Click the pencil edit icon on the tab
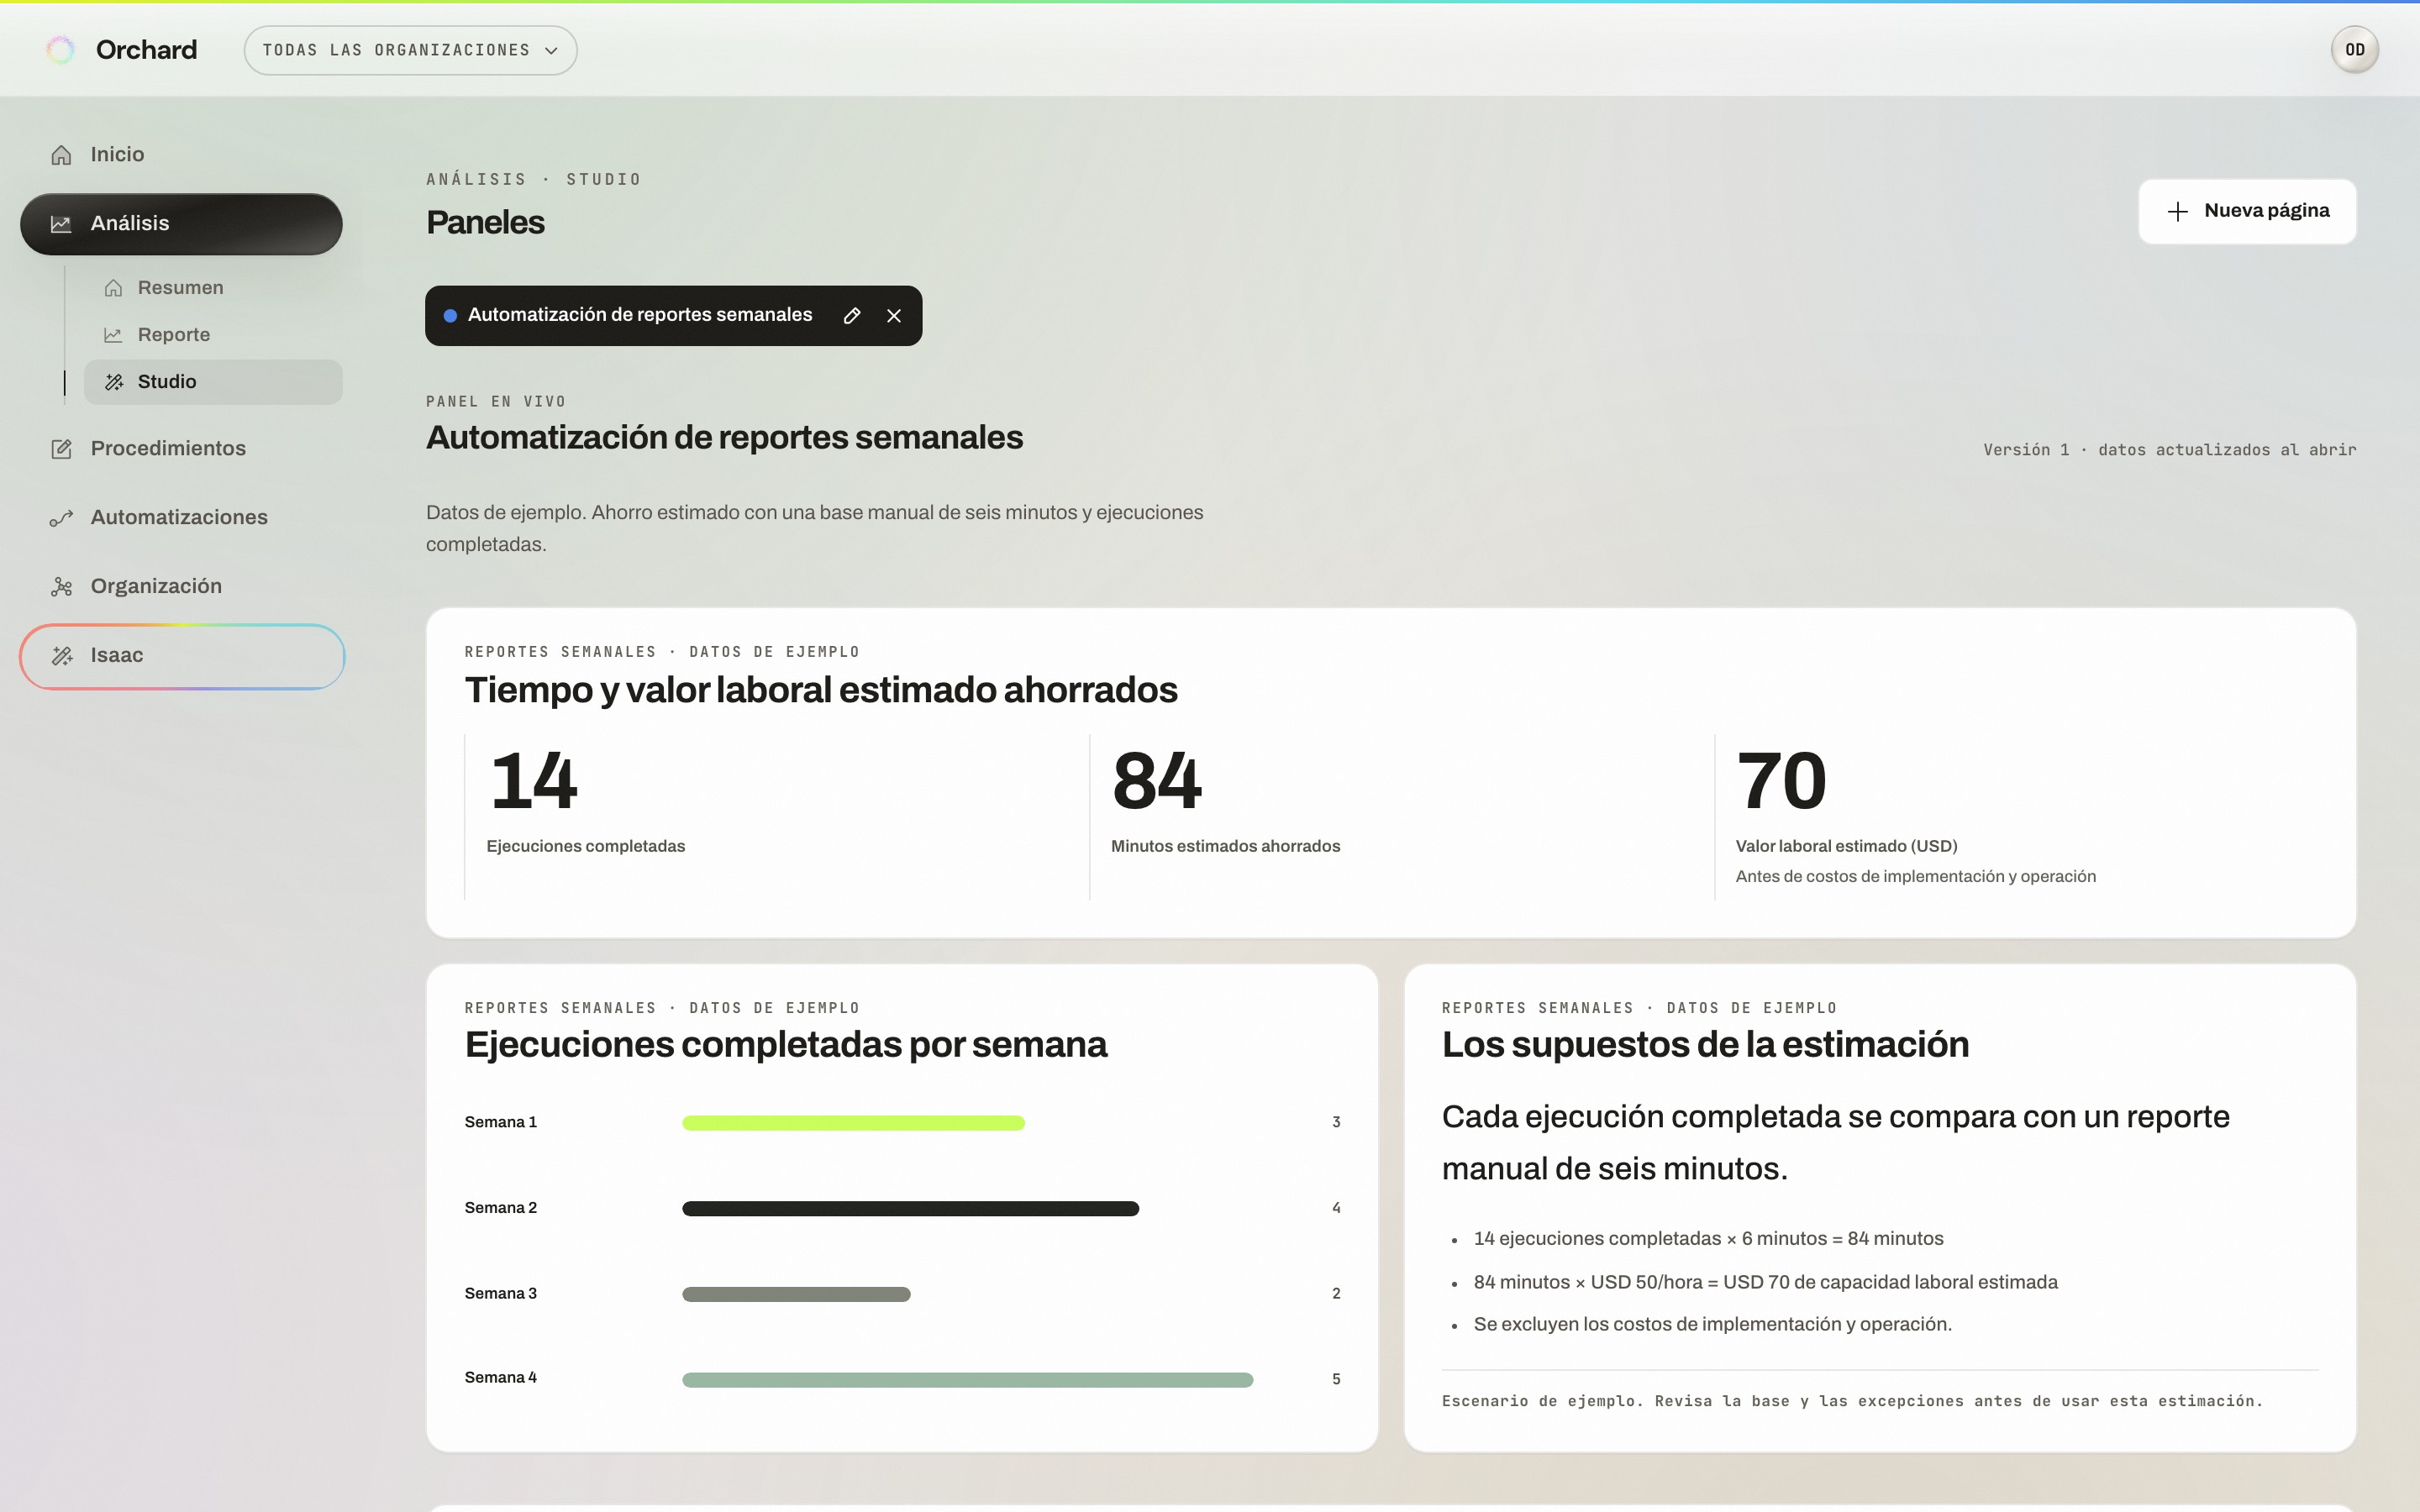Screen dimensions: 2420x1512 point(852,316)
